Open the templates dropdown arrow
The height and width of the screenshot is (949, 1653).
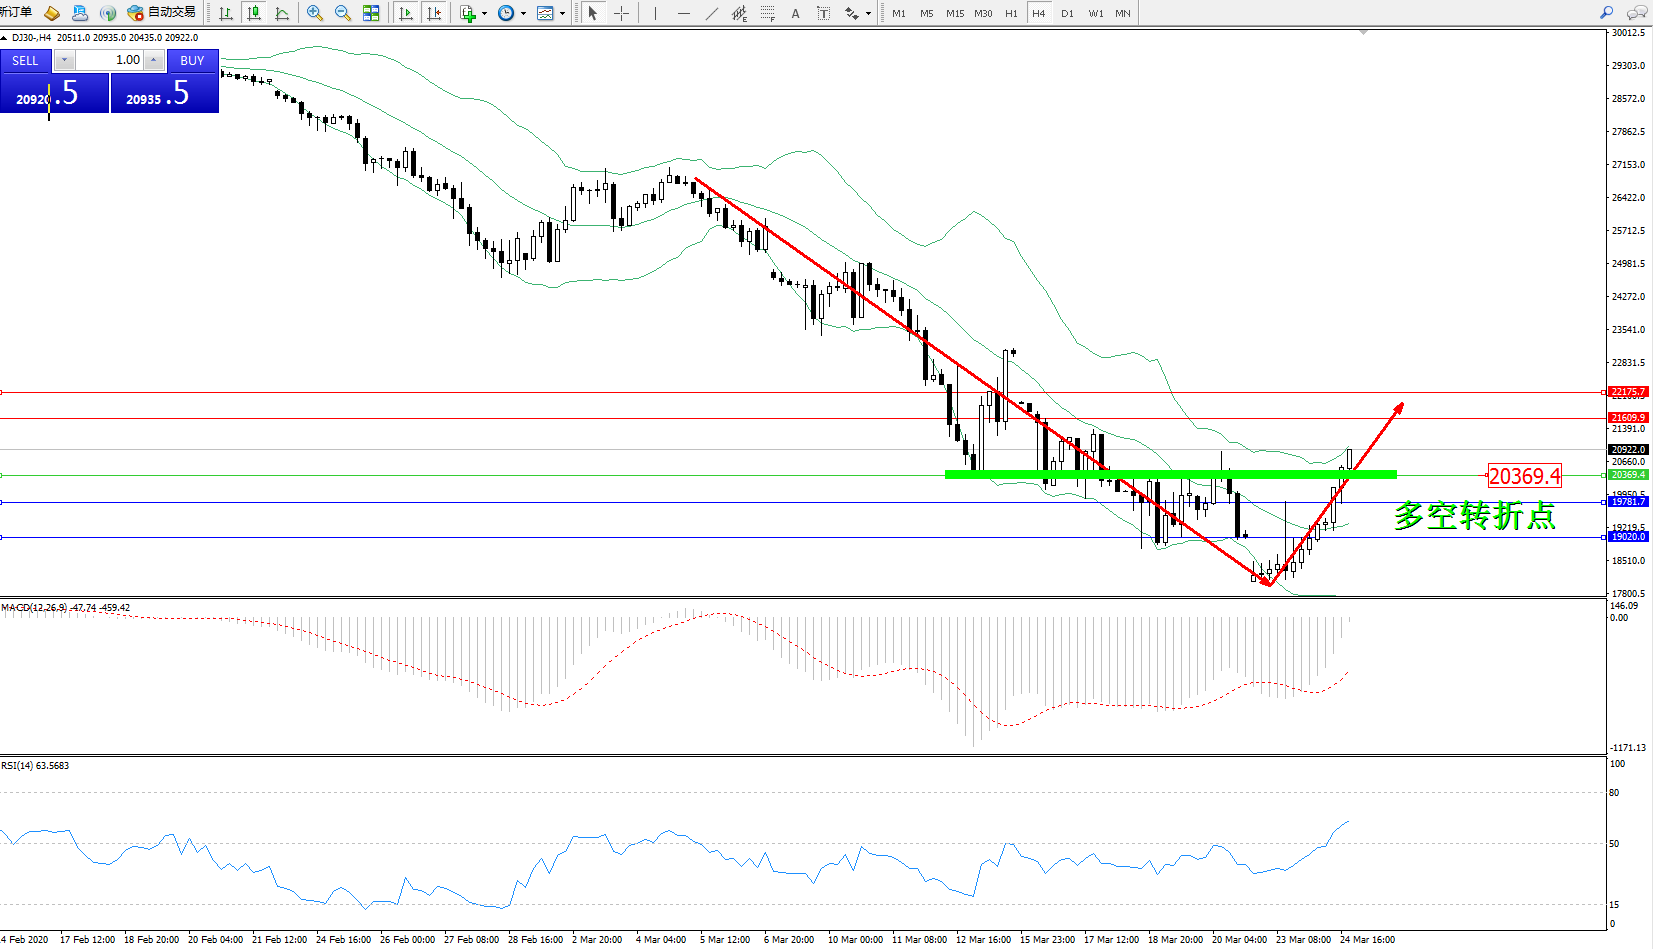562,14
